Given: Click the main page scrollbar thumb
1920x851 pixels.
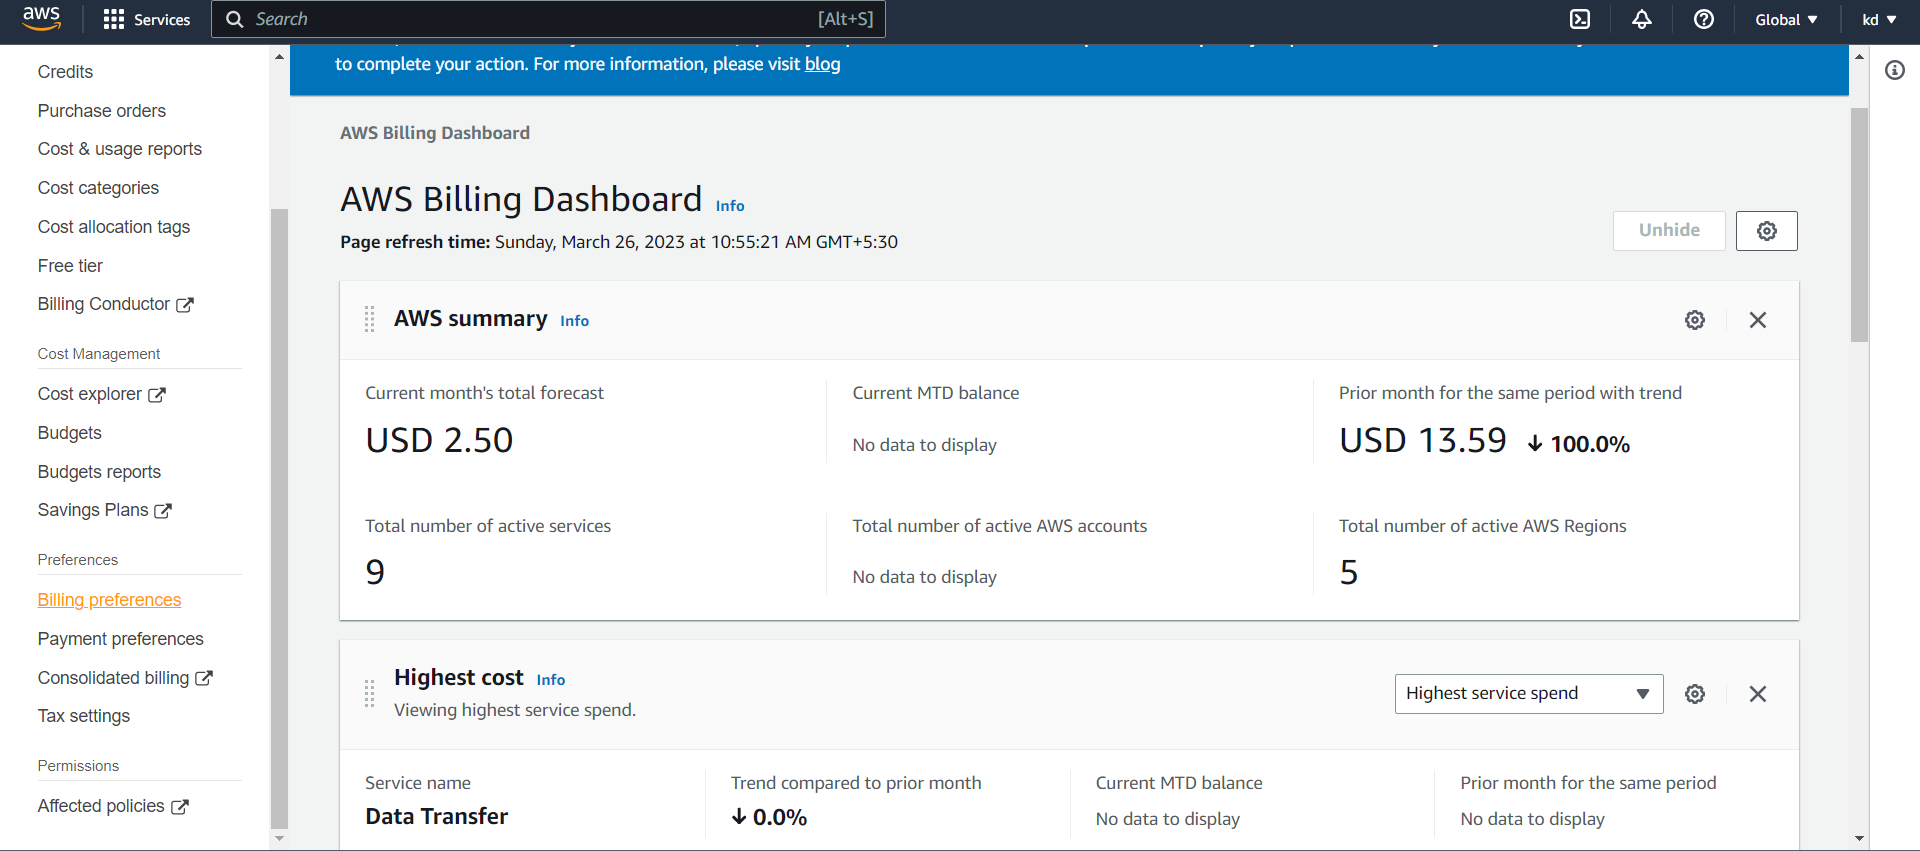Looking at the screenshot, I should [x=1859, y=225].
